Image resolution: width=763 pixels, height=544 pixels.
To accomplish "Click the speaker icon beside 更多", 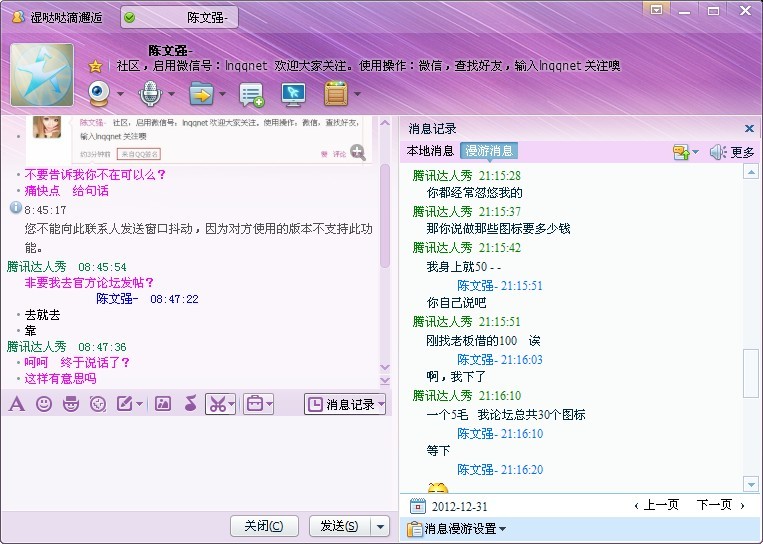I will point(717,152).
